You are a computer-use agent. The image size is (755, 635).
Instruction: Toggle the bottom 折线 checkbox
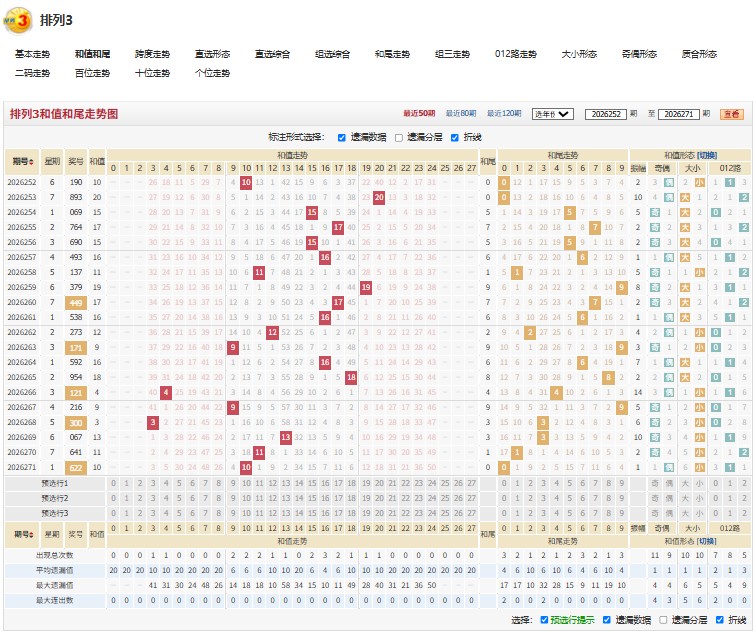pos(719,620)
